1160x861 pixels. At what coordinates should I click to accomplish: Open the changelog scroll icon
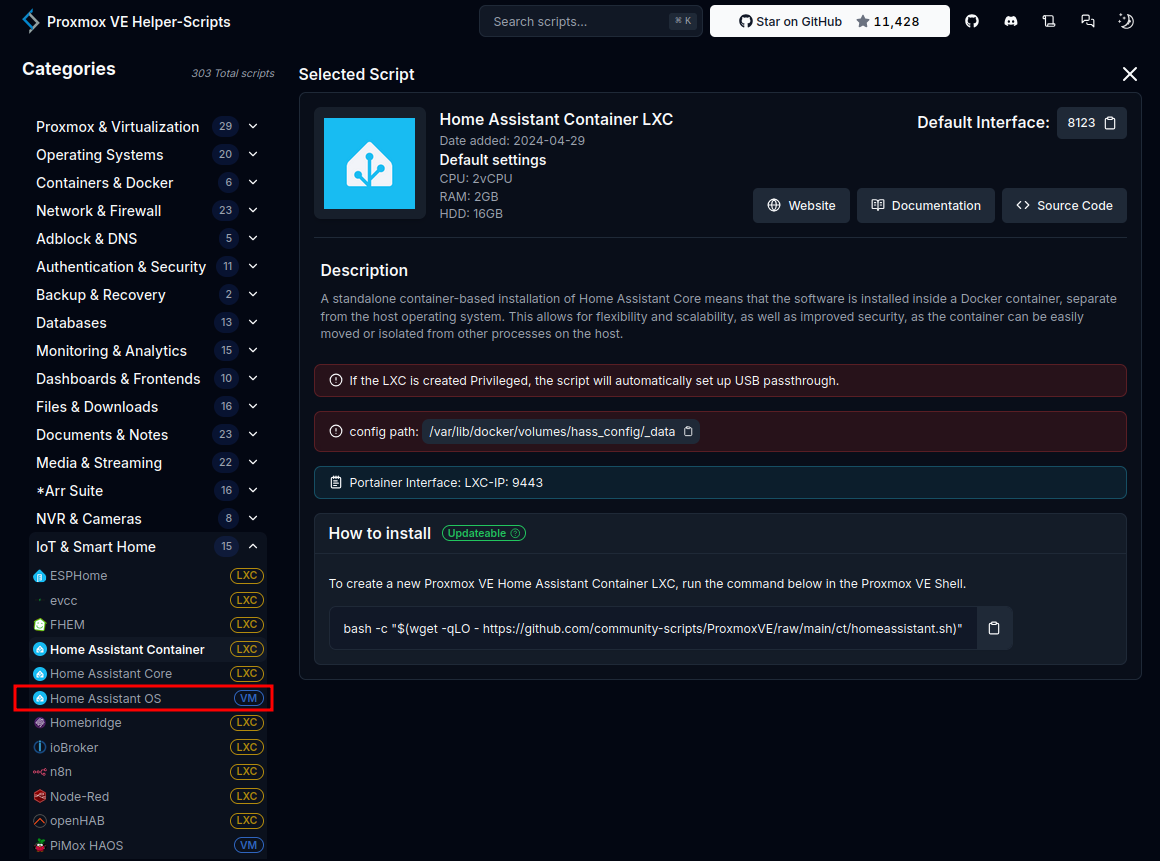tap(1049, 21)
